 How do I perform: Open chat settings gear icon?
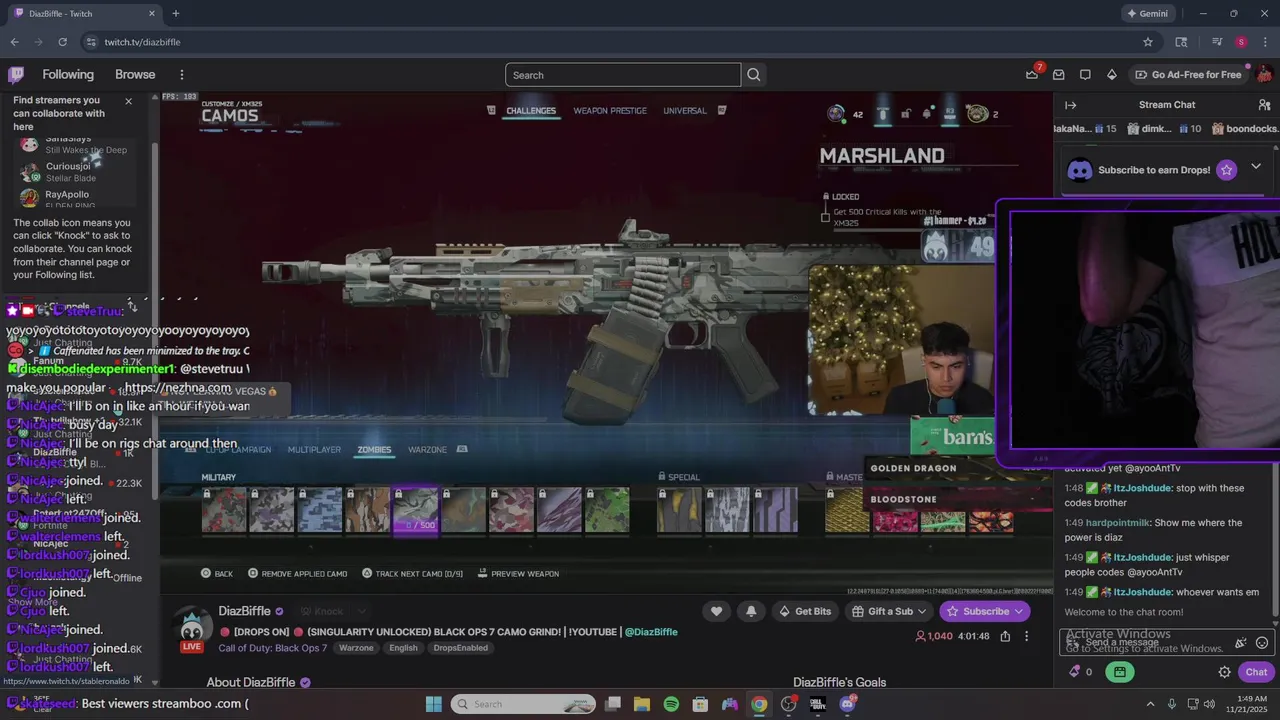click(x=1224, y=672)
